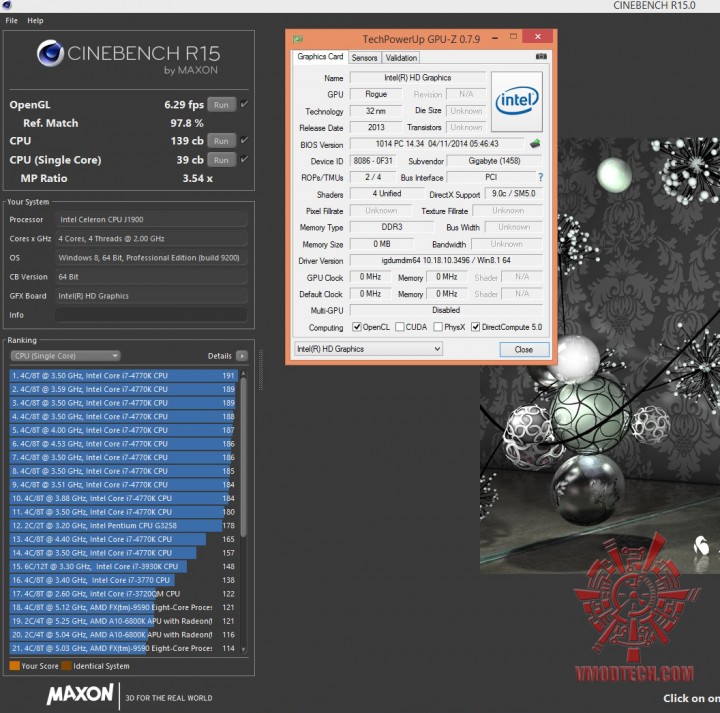This screenshot has width=720, height=713.
Task: Select the Core i7-3720QM ranking row
Action: click(124, 594)
